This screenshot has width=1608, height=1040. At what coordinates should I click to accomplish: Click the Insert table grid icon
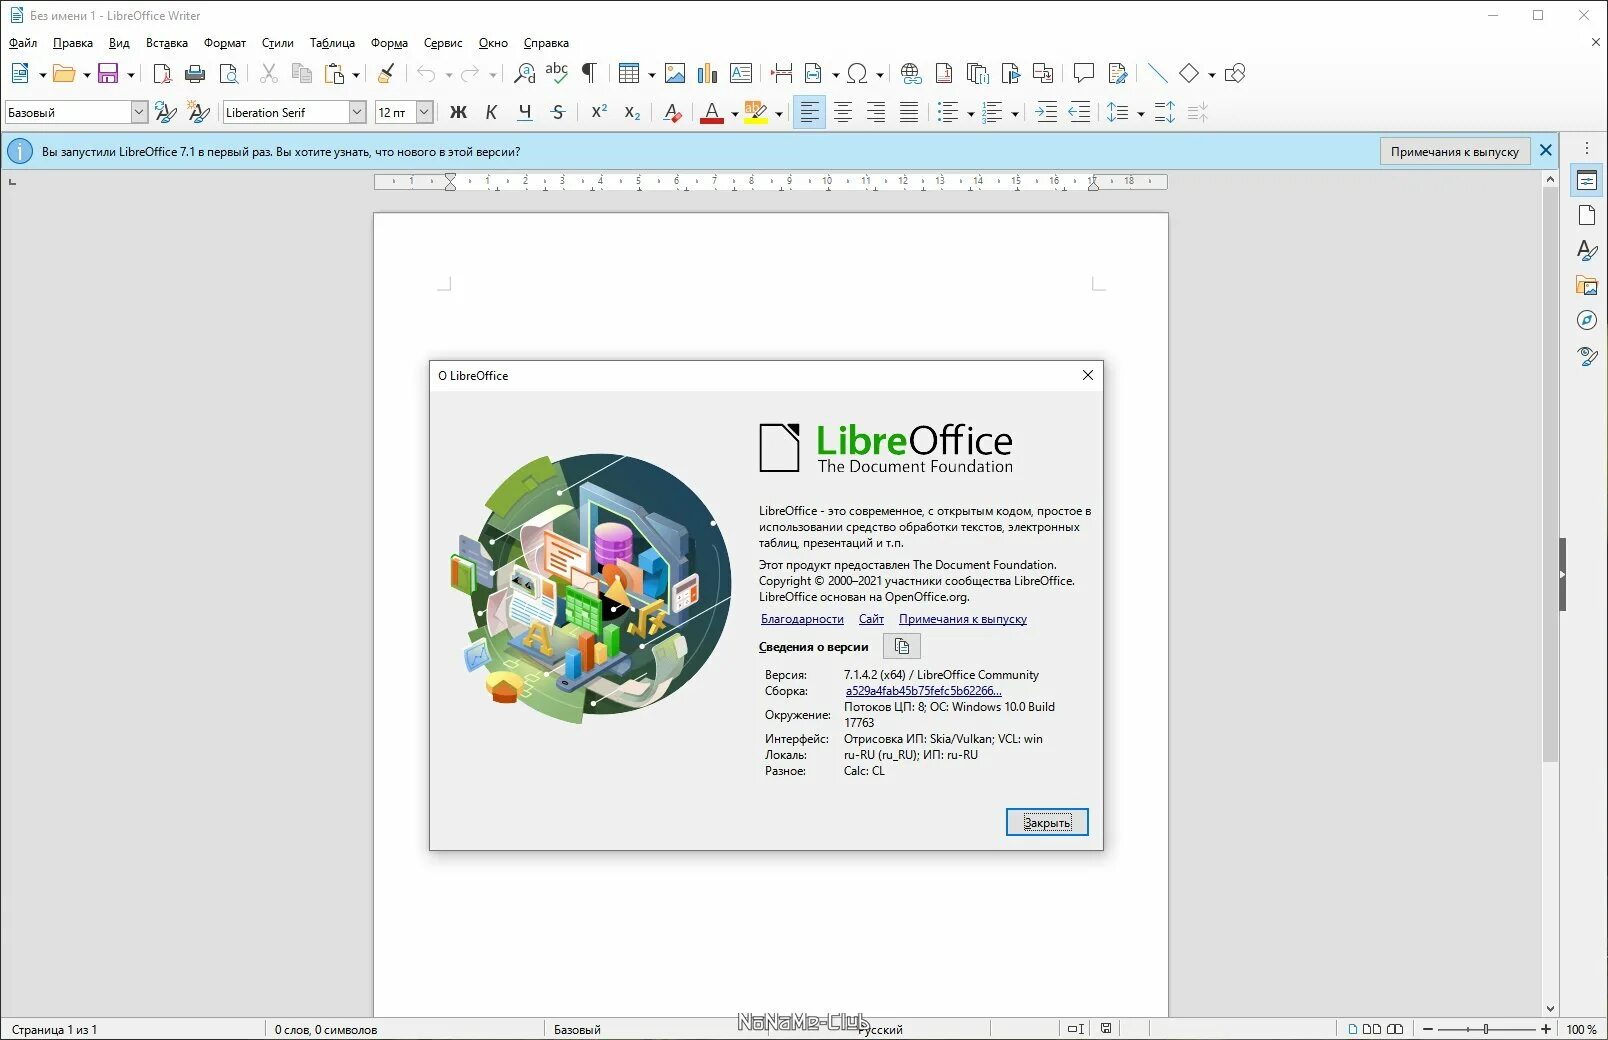(628, 73)
